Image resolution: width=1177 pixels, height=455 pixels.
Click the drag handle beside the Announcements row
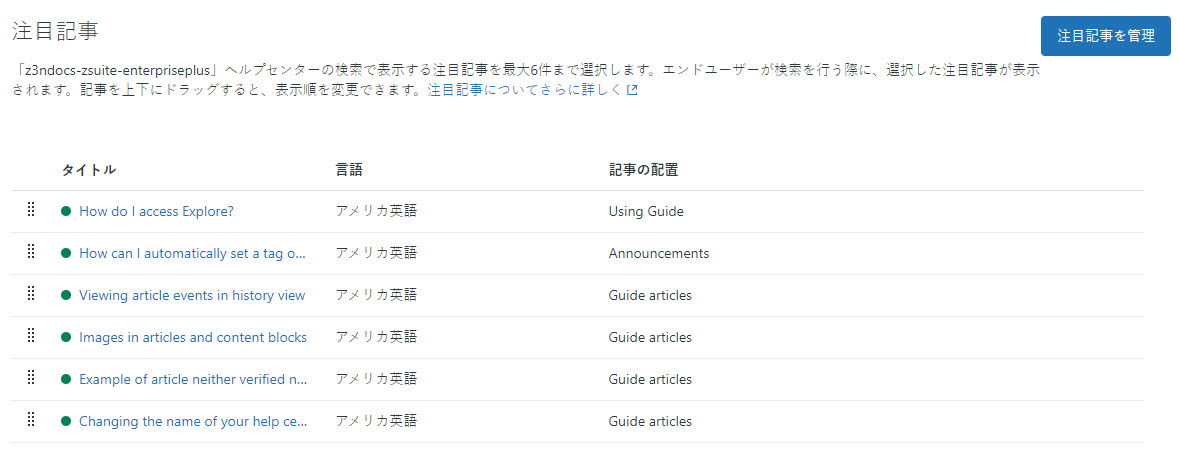pos(32,252)
